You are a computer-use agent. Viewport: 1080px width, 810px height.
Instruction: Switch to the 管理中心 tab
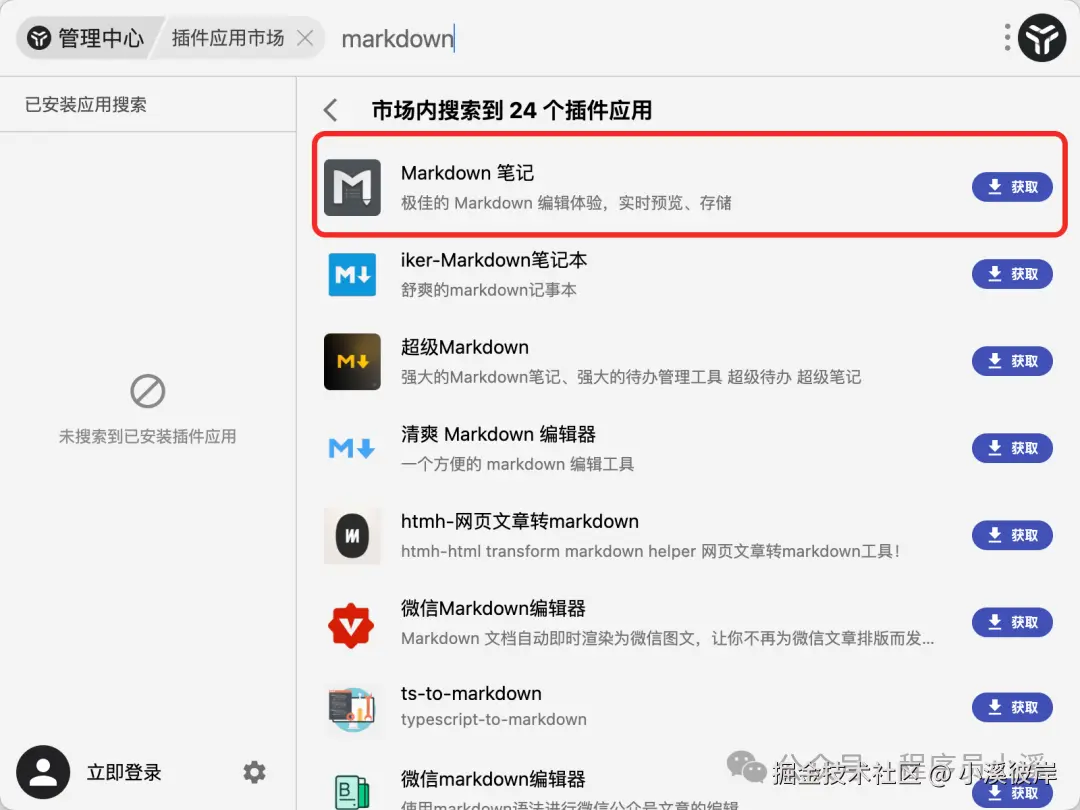pyautogui.click(x=86, y=38)
